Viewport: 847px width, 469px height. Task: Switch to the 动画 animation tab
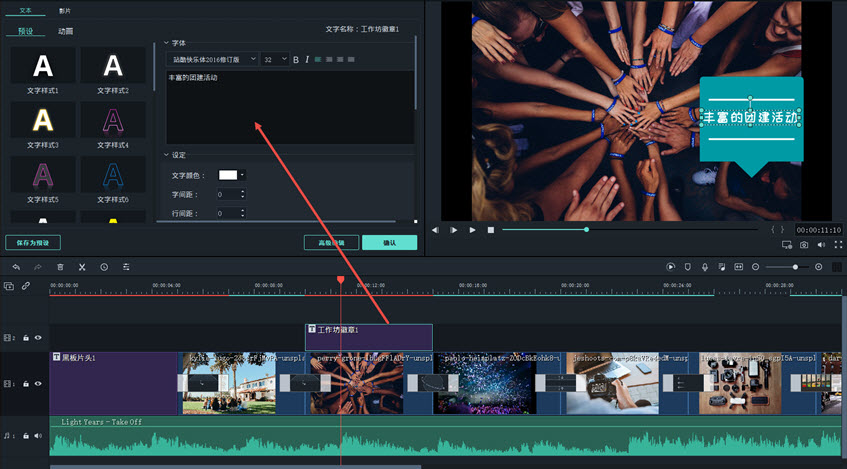pos(65,31)
